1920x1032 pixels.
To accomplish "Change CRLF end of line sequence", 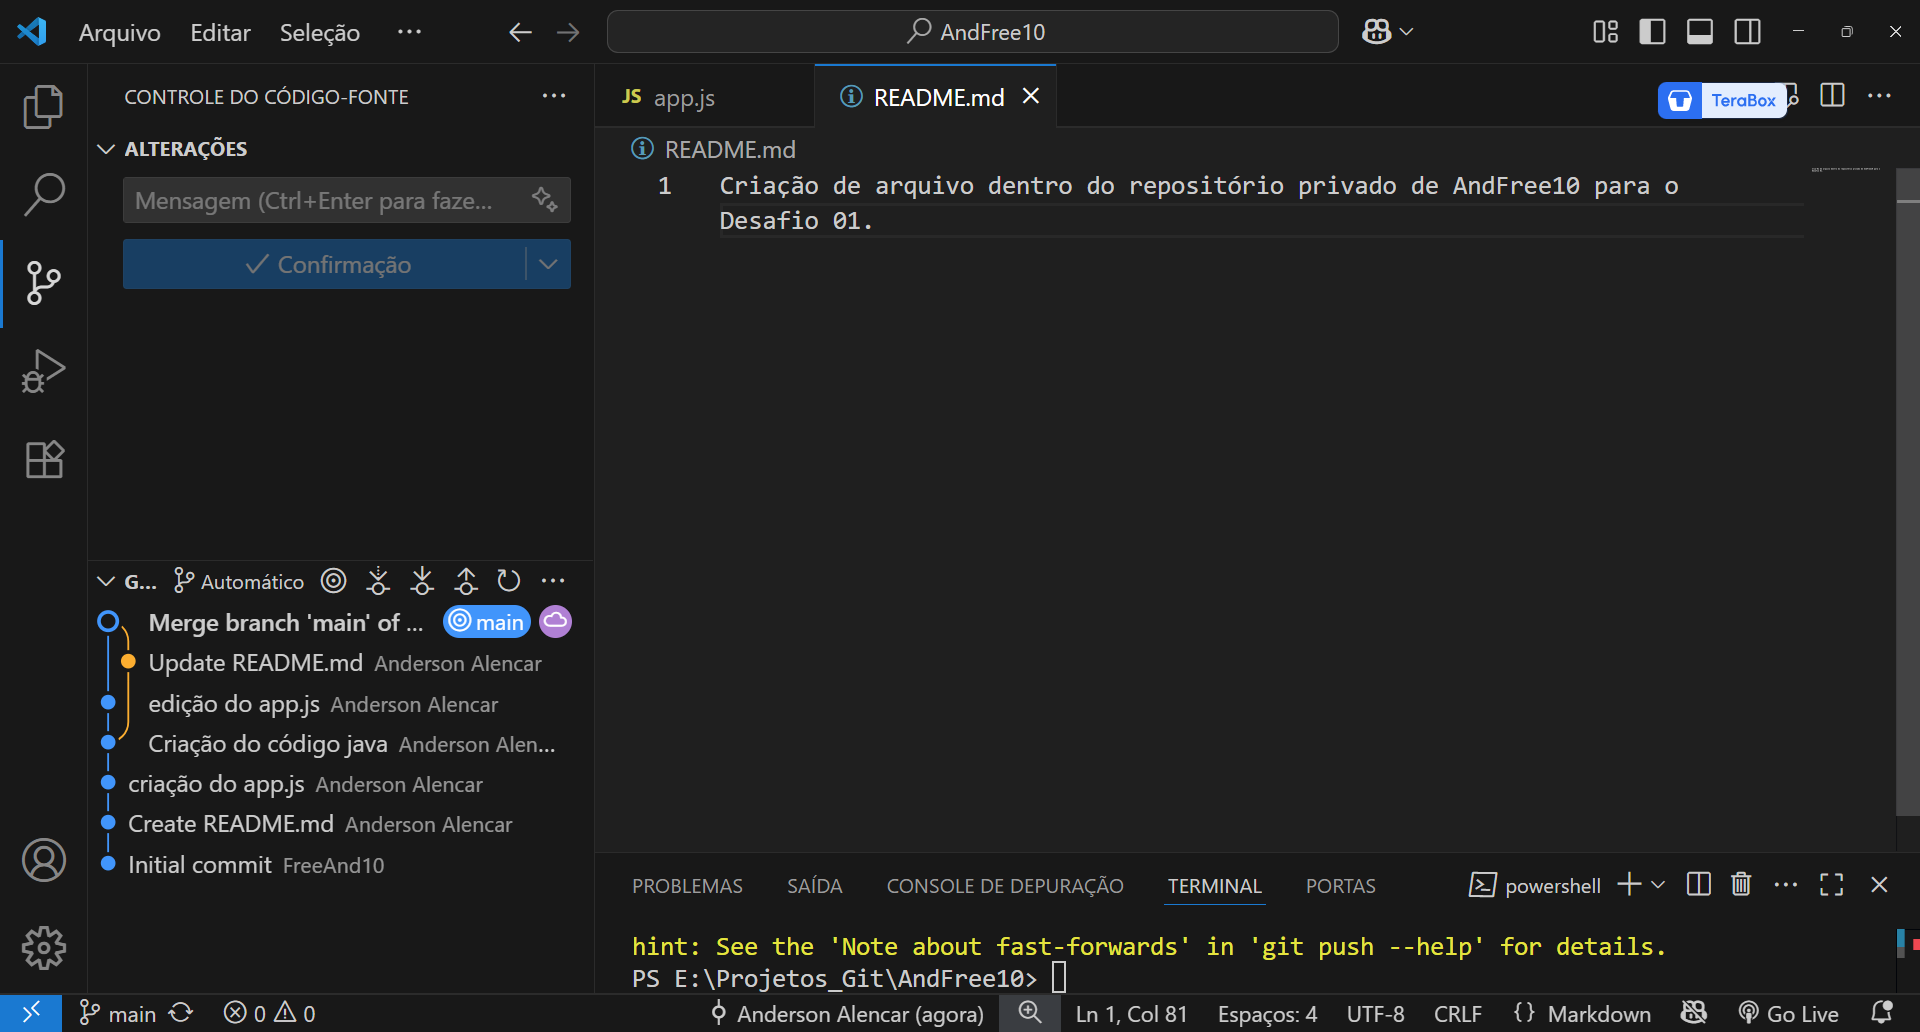I will tap(1458, 1013).
